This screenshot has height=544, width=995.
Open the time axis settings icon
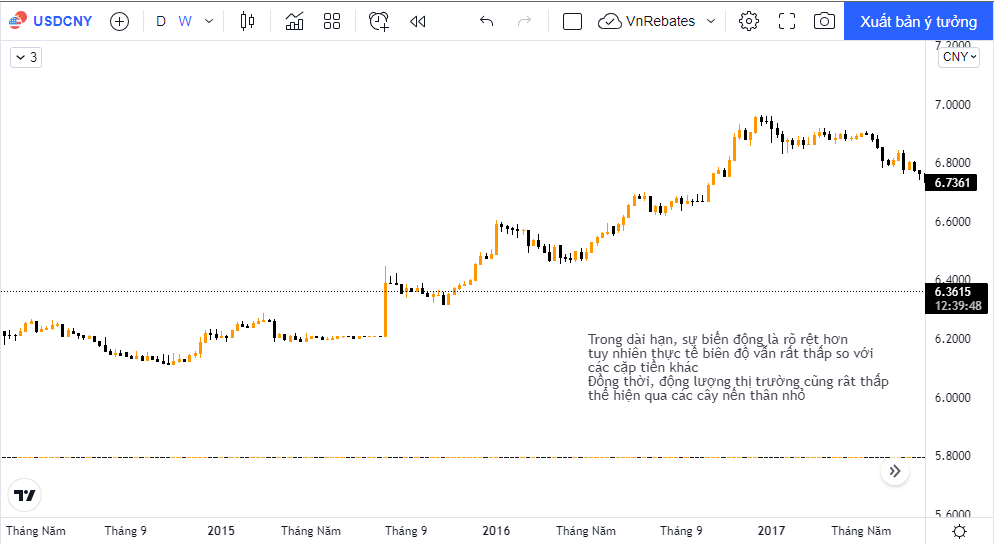[x=959, y=531]
